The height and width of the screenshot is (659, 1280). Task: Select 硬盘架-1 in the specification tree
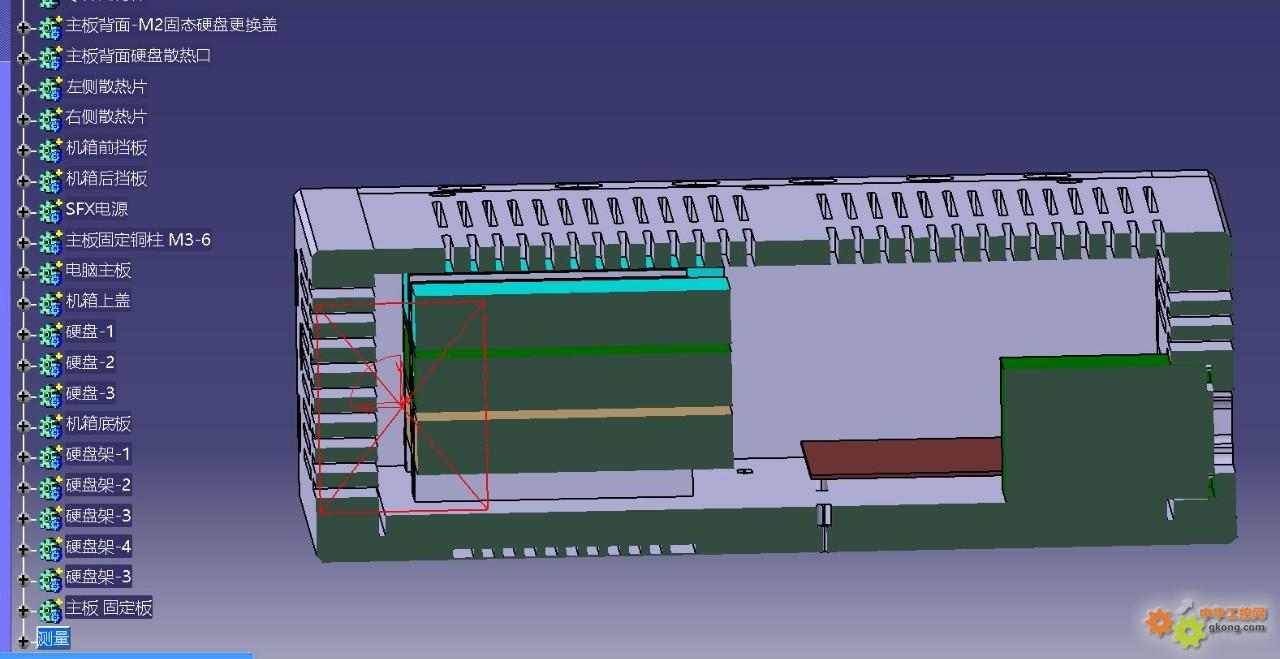pyautogui.click(x=98, y=454)
